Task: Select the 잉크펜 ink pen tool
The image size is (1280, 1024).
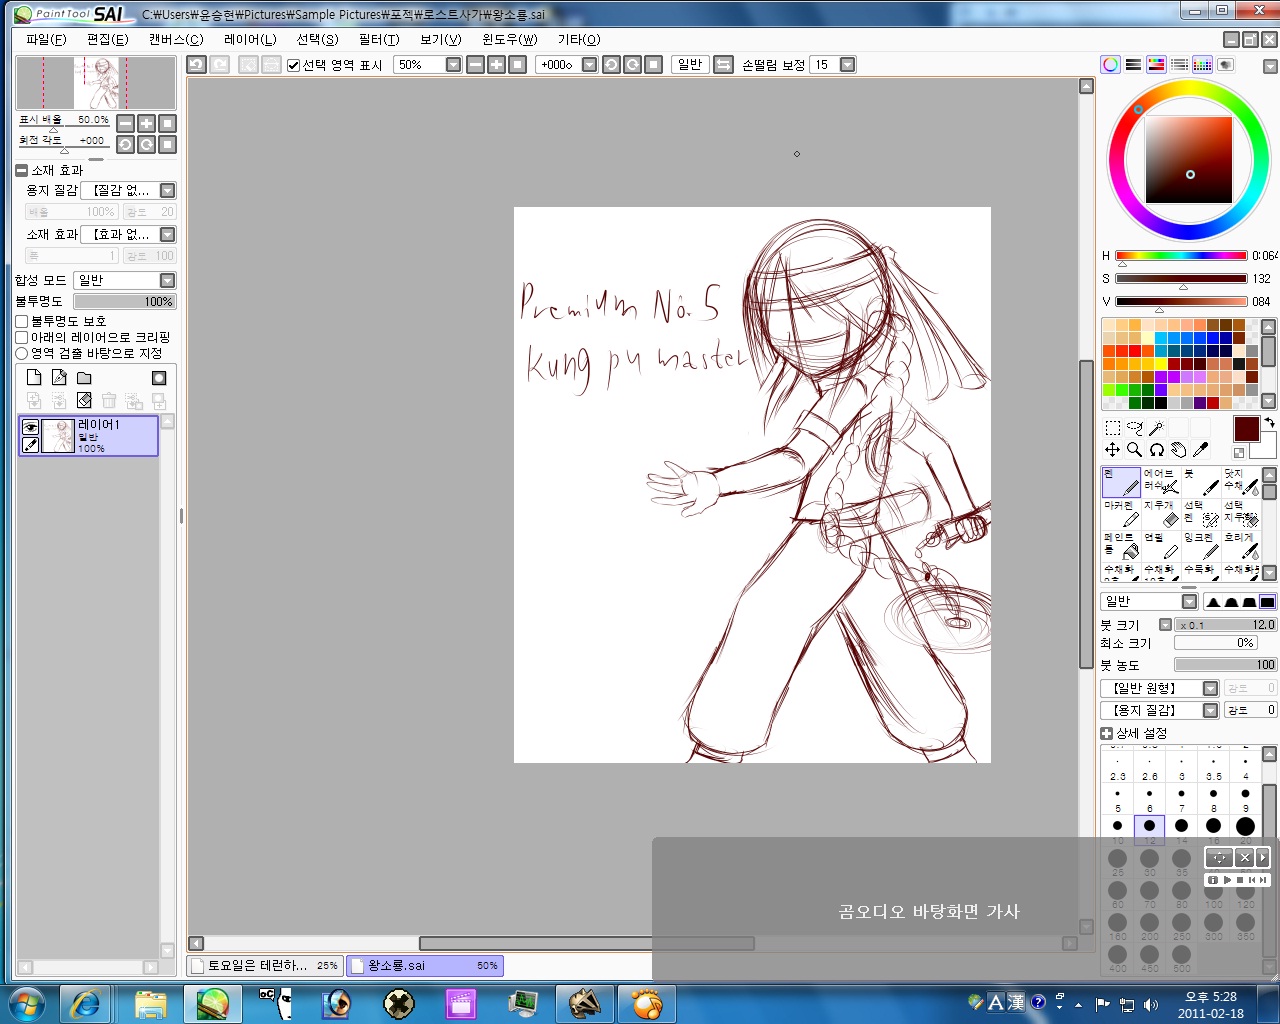Action: (1201, 546)
